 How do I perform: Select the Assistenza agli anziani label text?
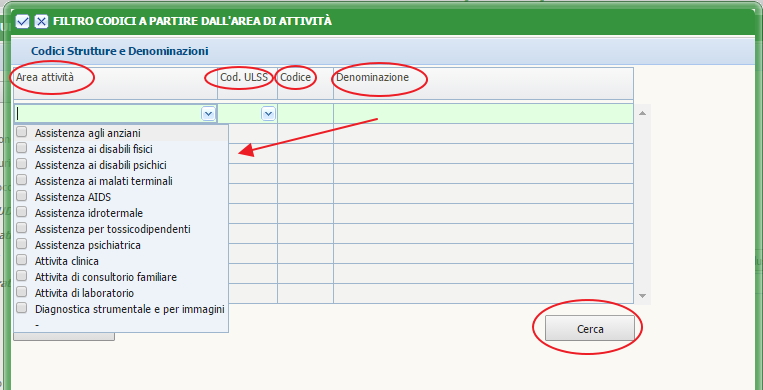[x=88, y=132]
